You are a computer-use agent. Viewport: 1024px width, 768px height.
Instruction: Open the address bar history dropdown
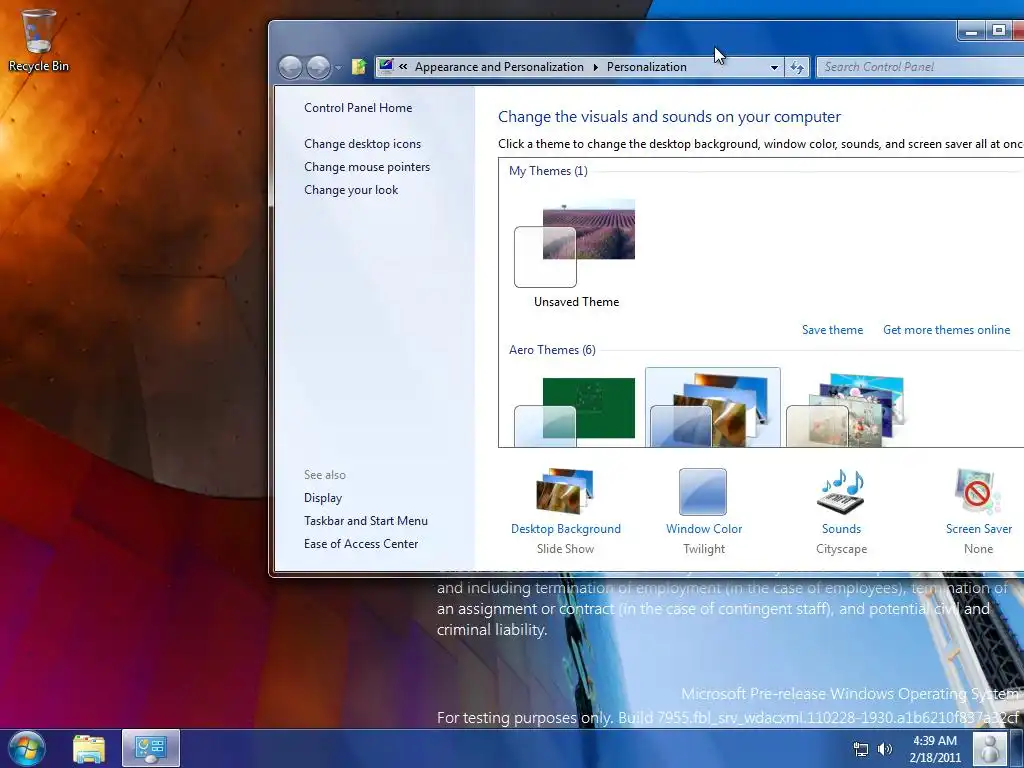[x=774, y=67]
